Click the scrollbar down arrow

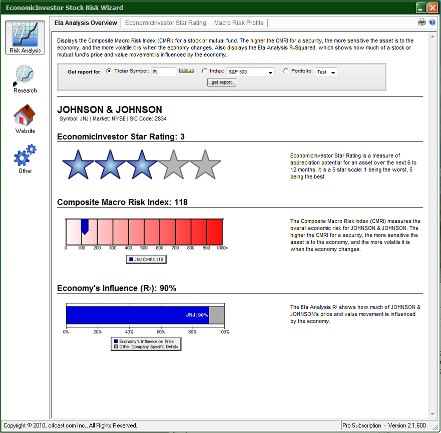pos(433,414)
